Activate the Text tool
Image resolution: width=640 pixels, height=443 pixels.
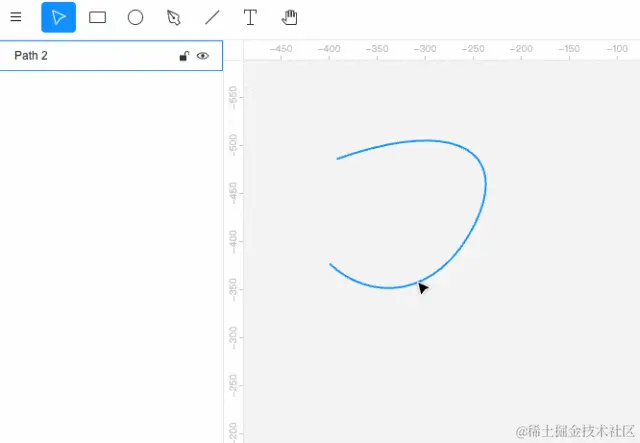pos(250,18)
